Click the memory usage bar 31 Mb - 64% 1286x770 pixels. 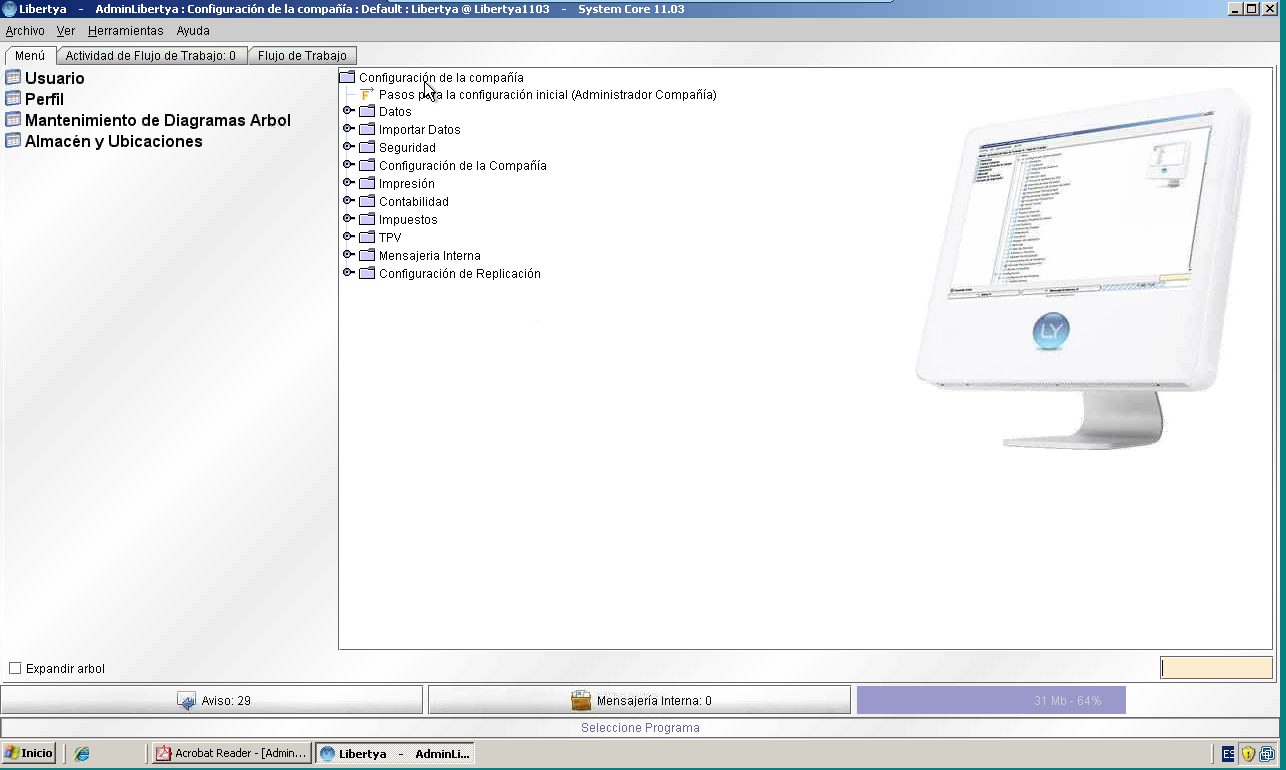coord(991,700)
